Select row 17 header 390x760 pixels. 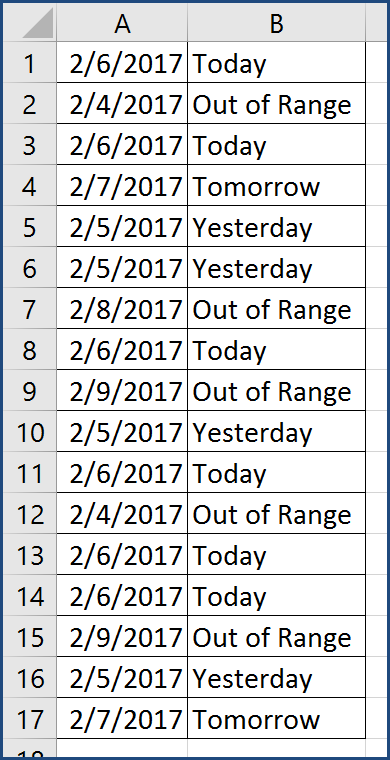tap(30, 719)
